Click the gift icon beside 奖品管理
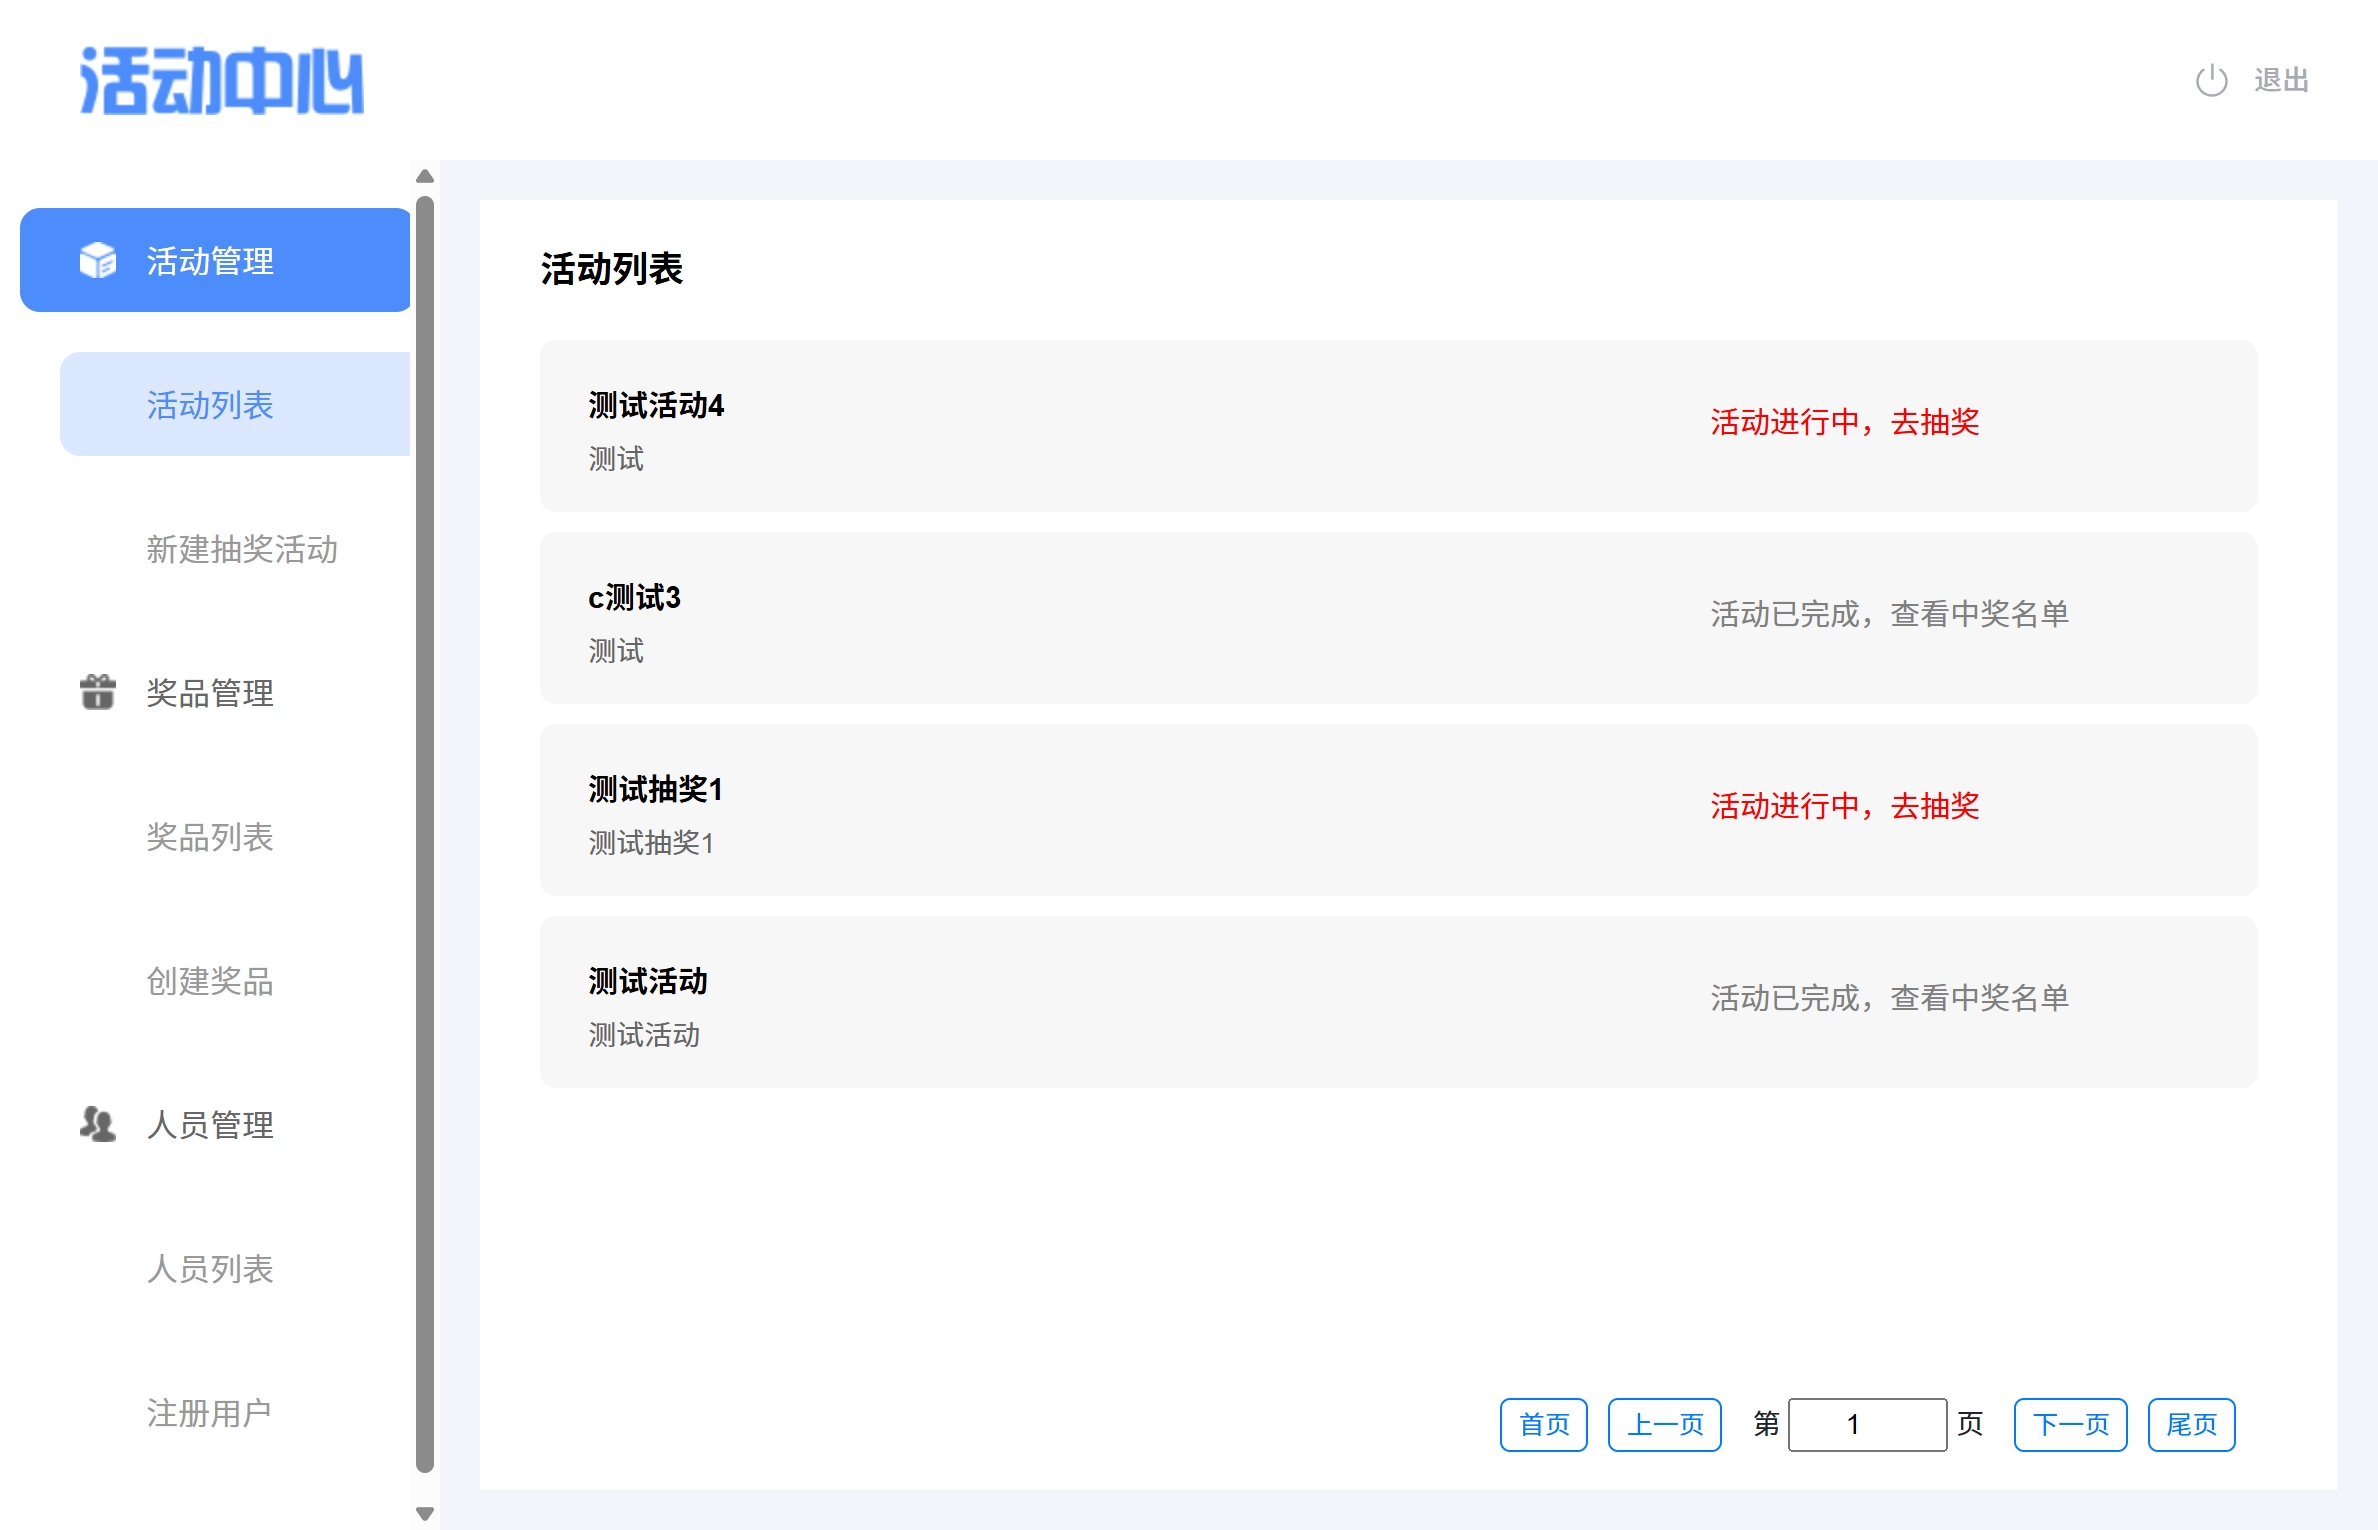 click(x=98, y=692)
